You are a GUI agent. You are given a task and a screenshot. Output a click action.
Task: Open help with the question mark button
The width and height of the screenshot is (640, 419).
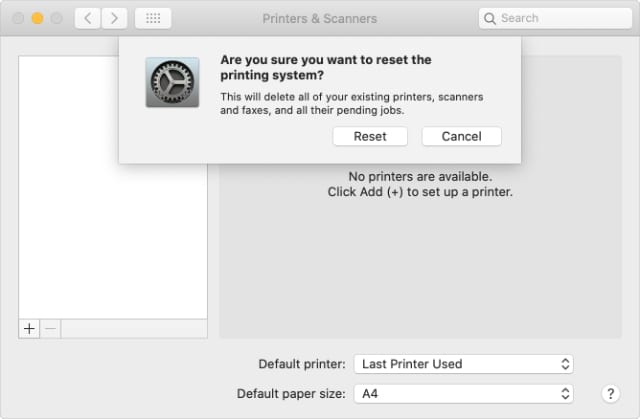click(x=611, y=394)
